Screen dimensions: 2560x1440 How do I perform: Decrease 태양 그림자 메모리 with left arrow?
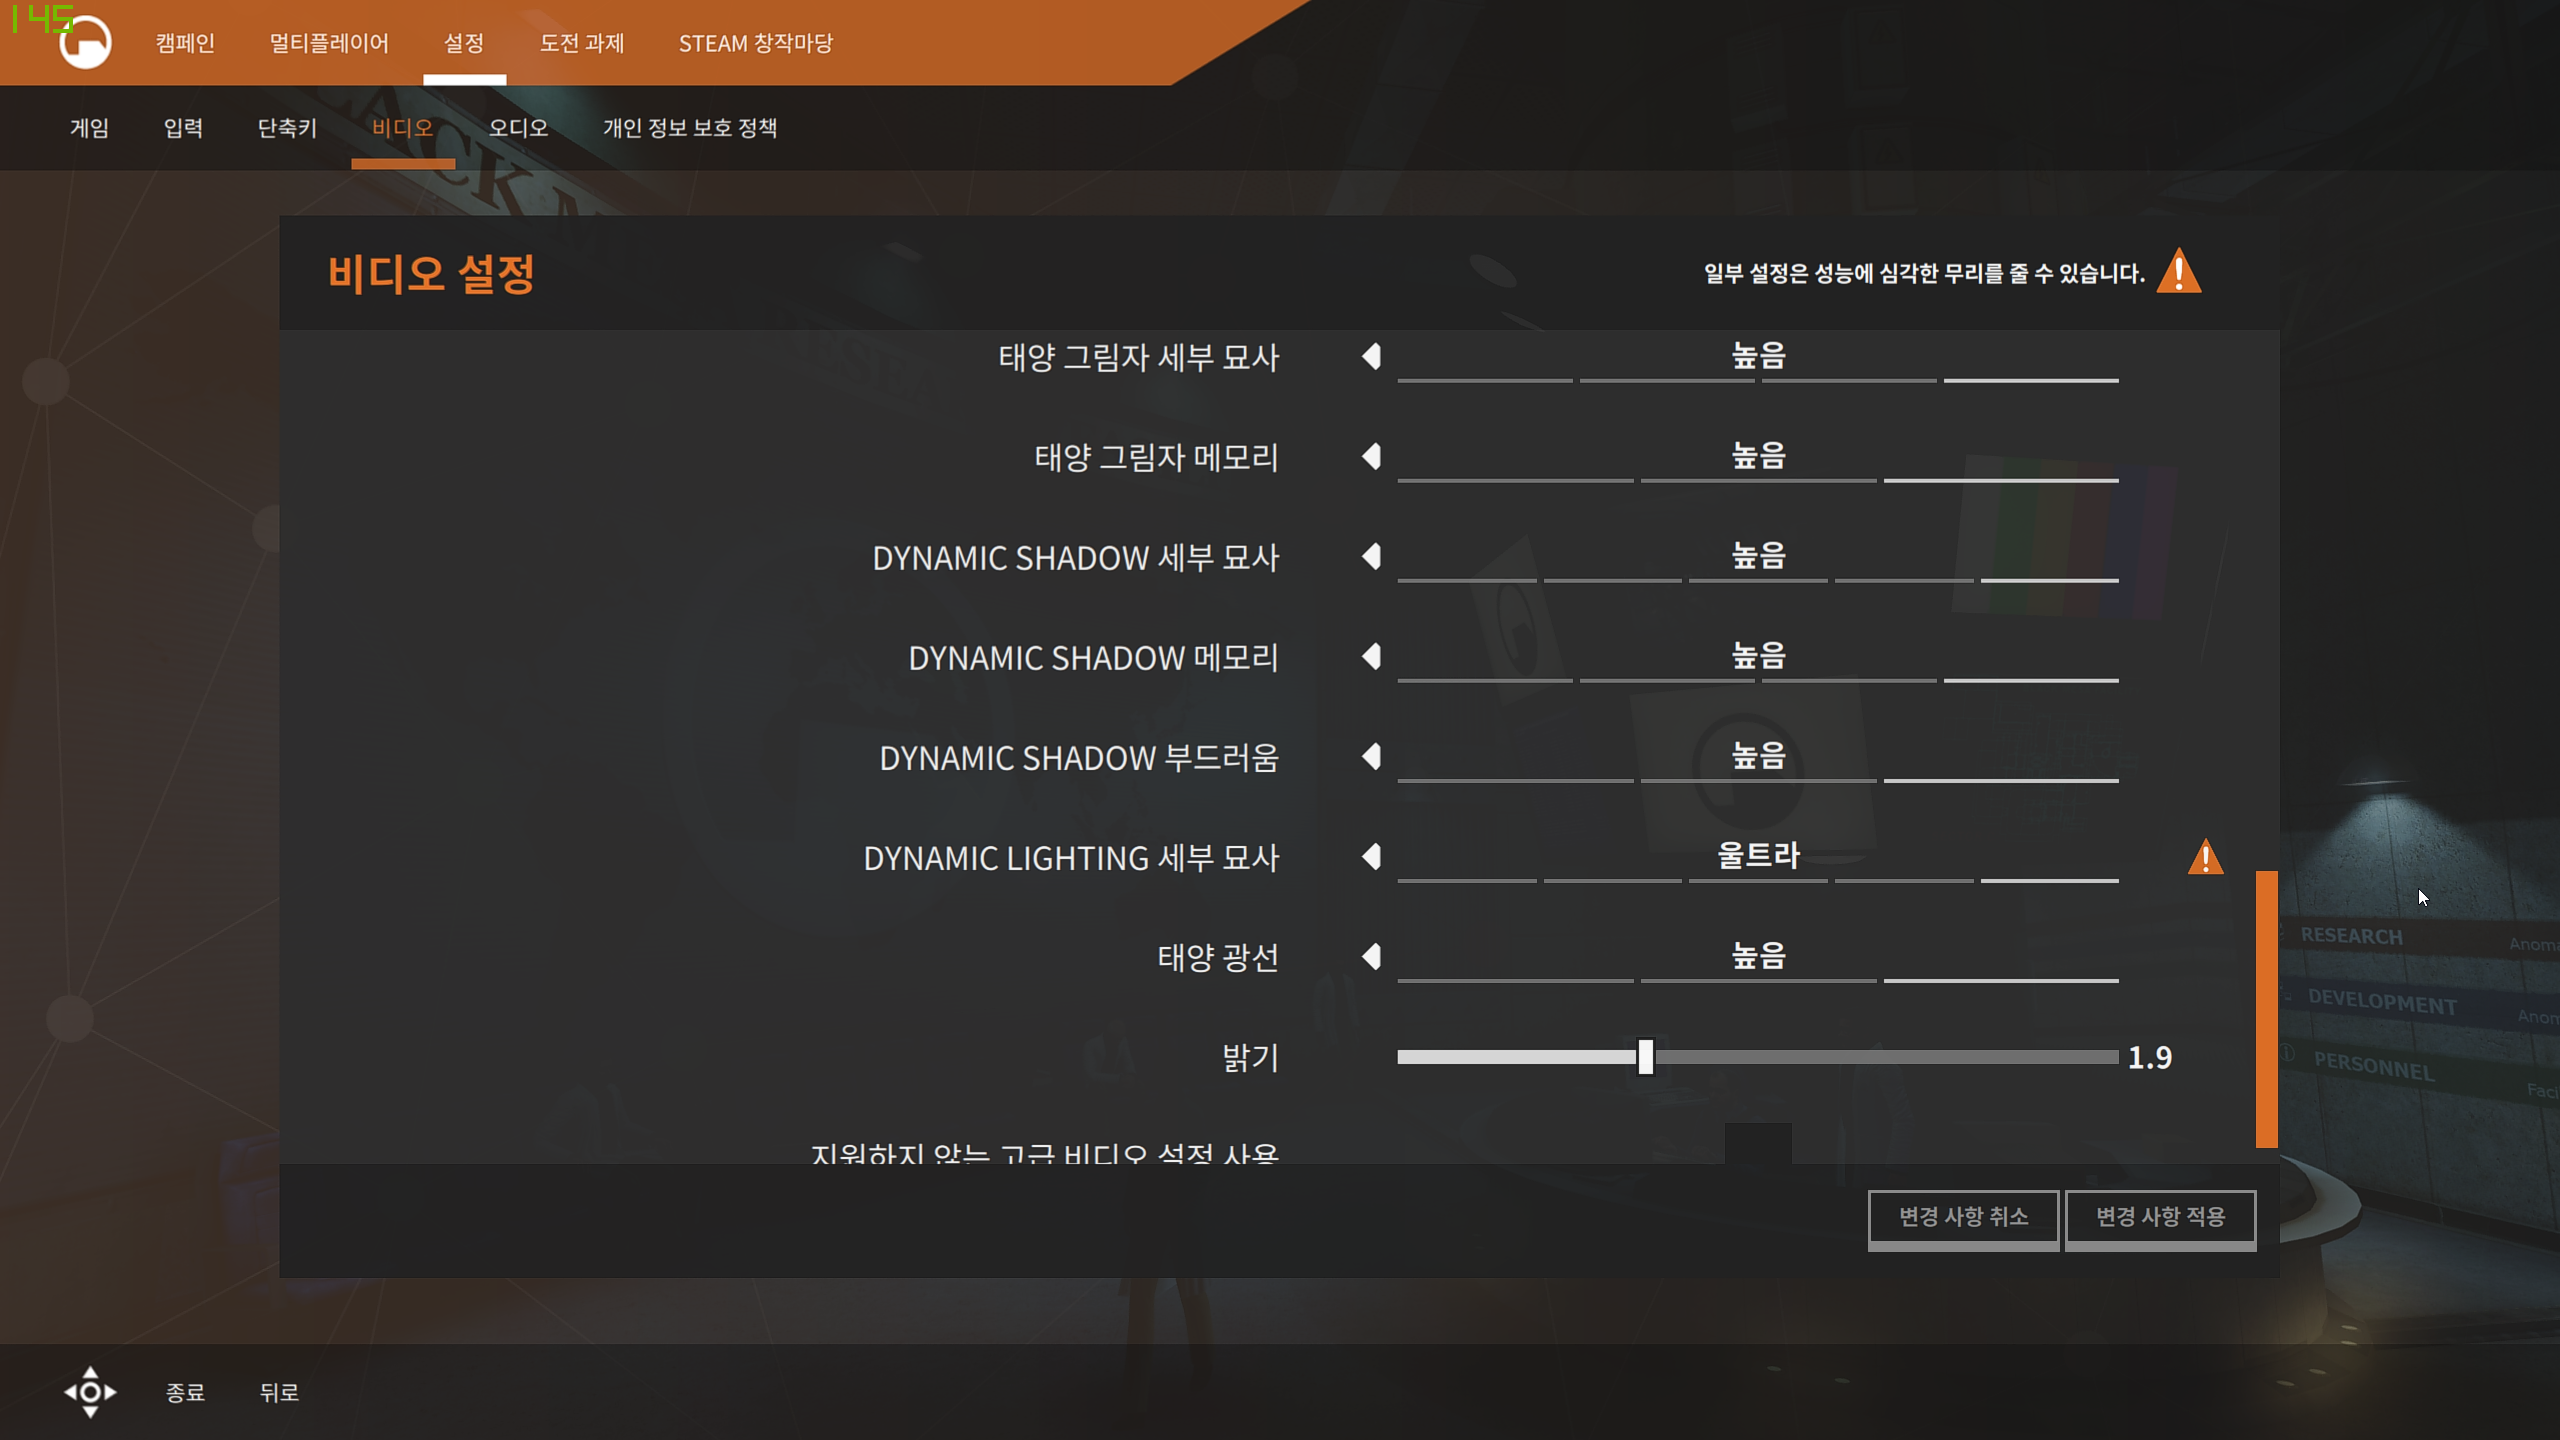[x=1371, y=457]
